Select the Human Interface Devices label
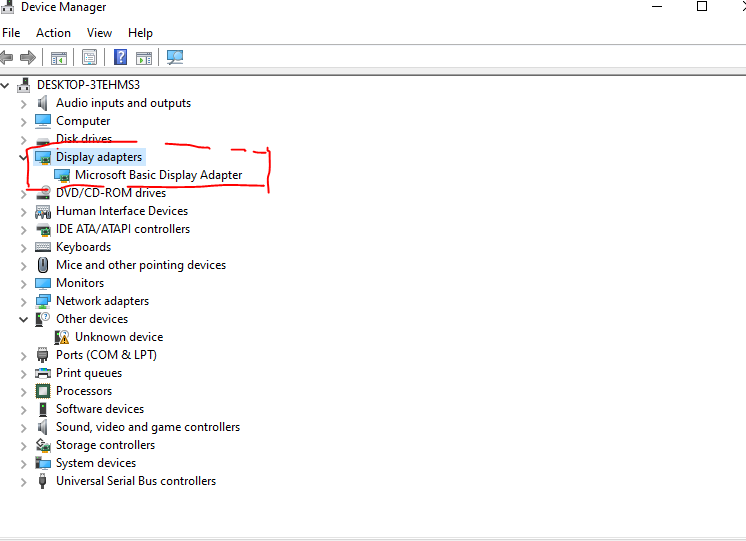The width and height of the screenshot is (746, 541). (122, 211)
